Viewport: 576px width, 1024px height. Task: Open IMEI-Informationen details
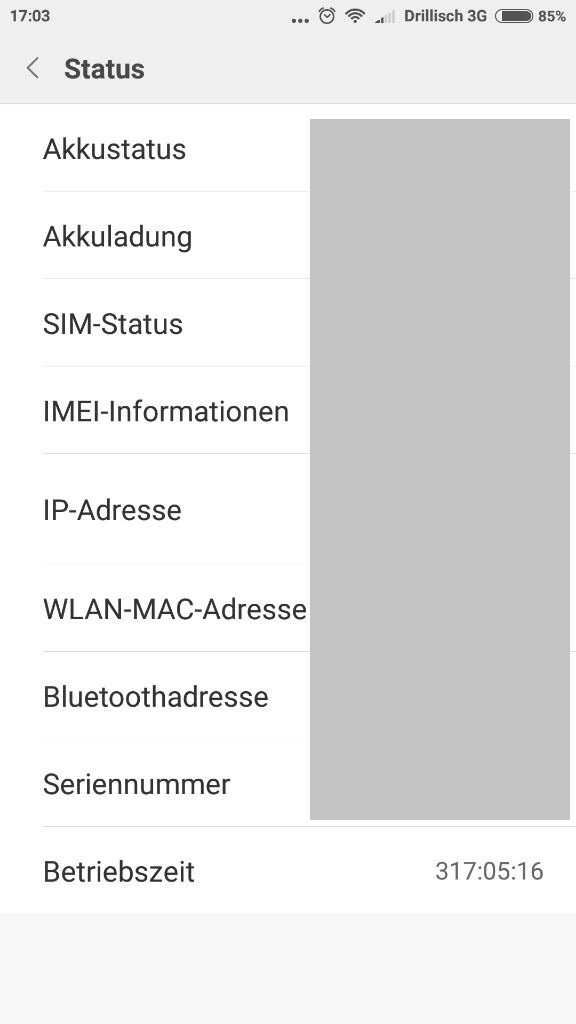pos(288,411)
